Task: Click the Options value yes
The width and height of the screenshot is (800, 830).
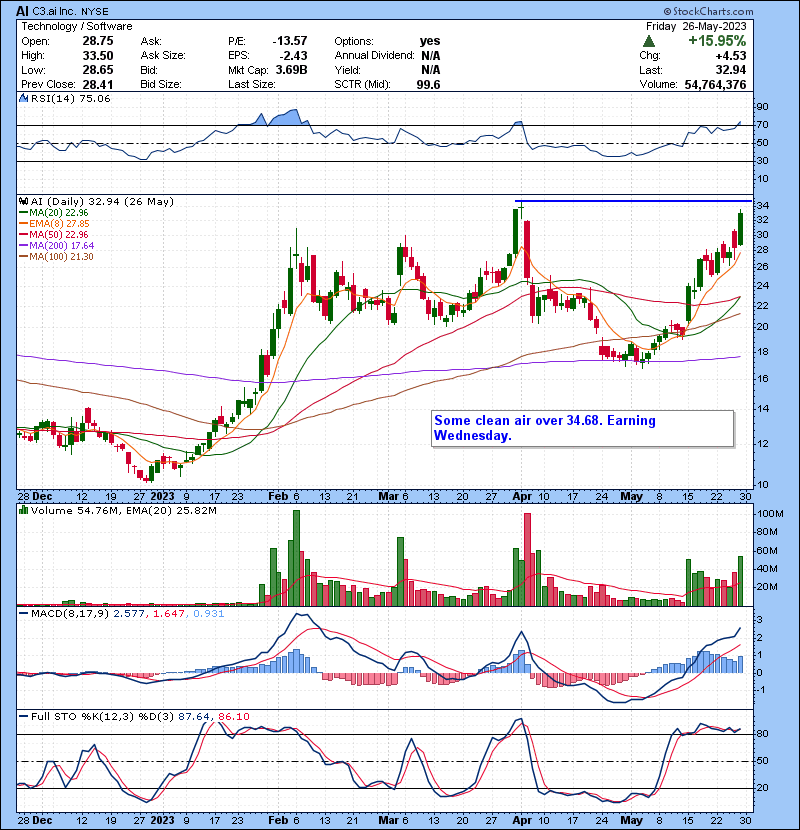Action: coord(430,41)
